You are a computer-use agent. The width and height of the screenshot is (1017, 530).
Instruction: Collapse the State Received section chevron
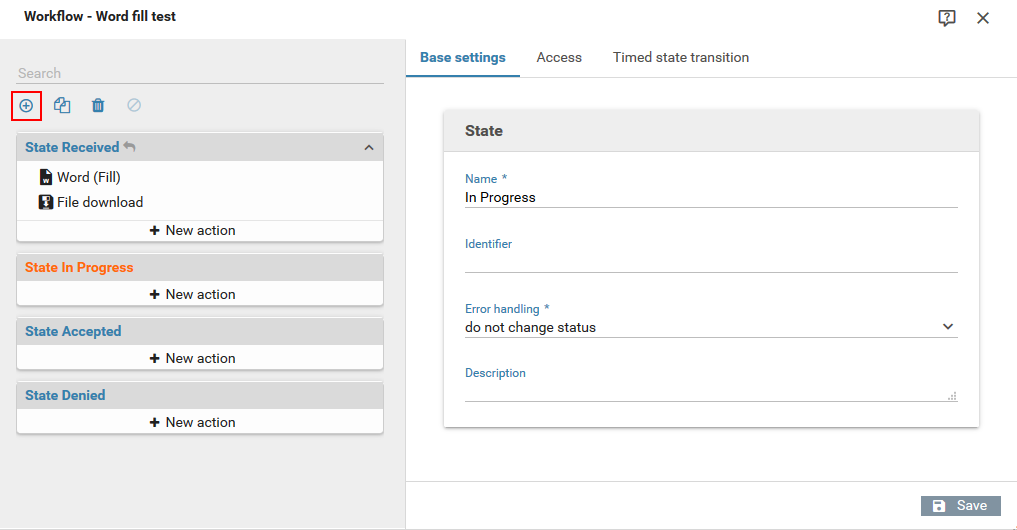(x=368, y=148)
